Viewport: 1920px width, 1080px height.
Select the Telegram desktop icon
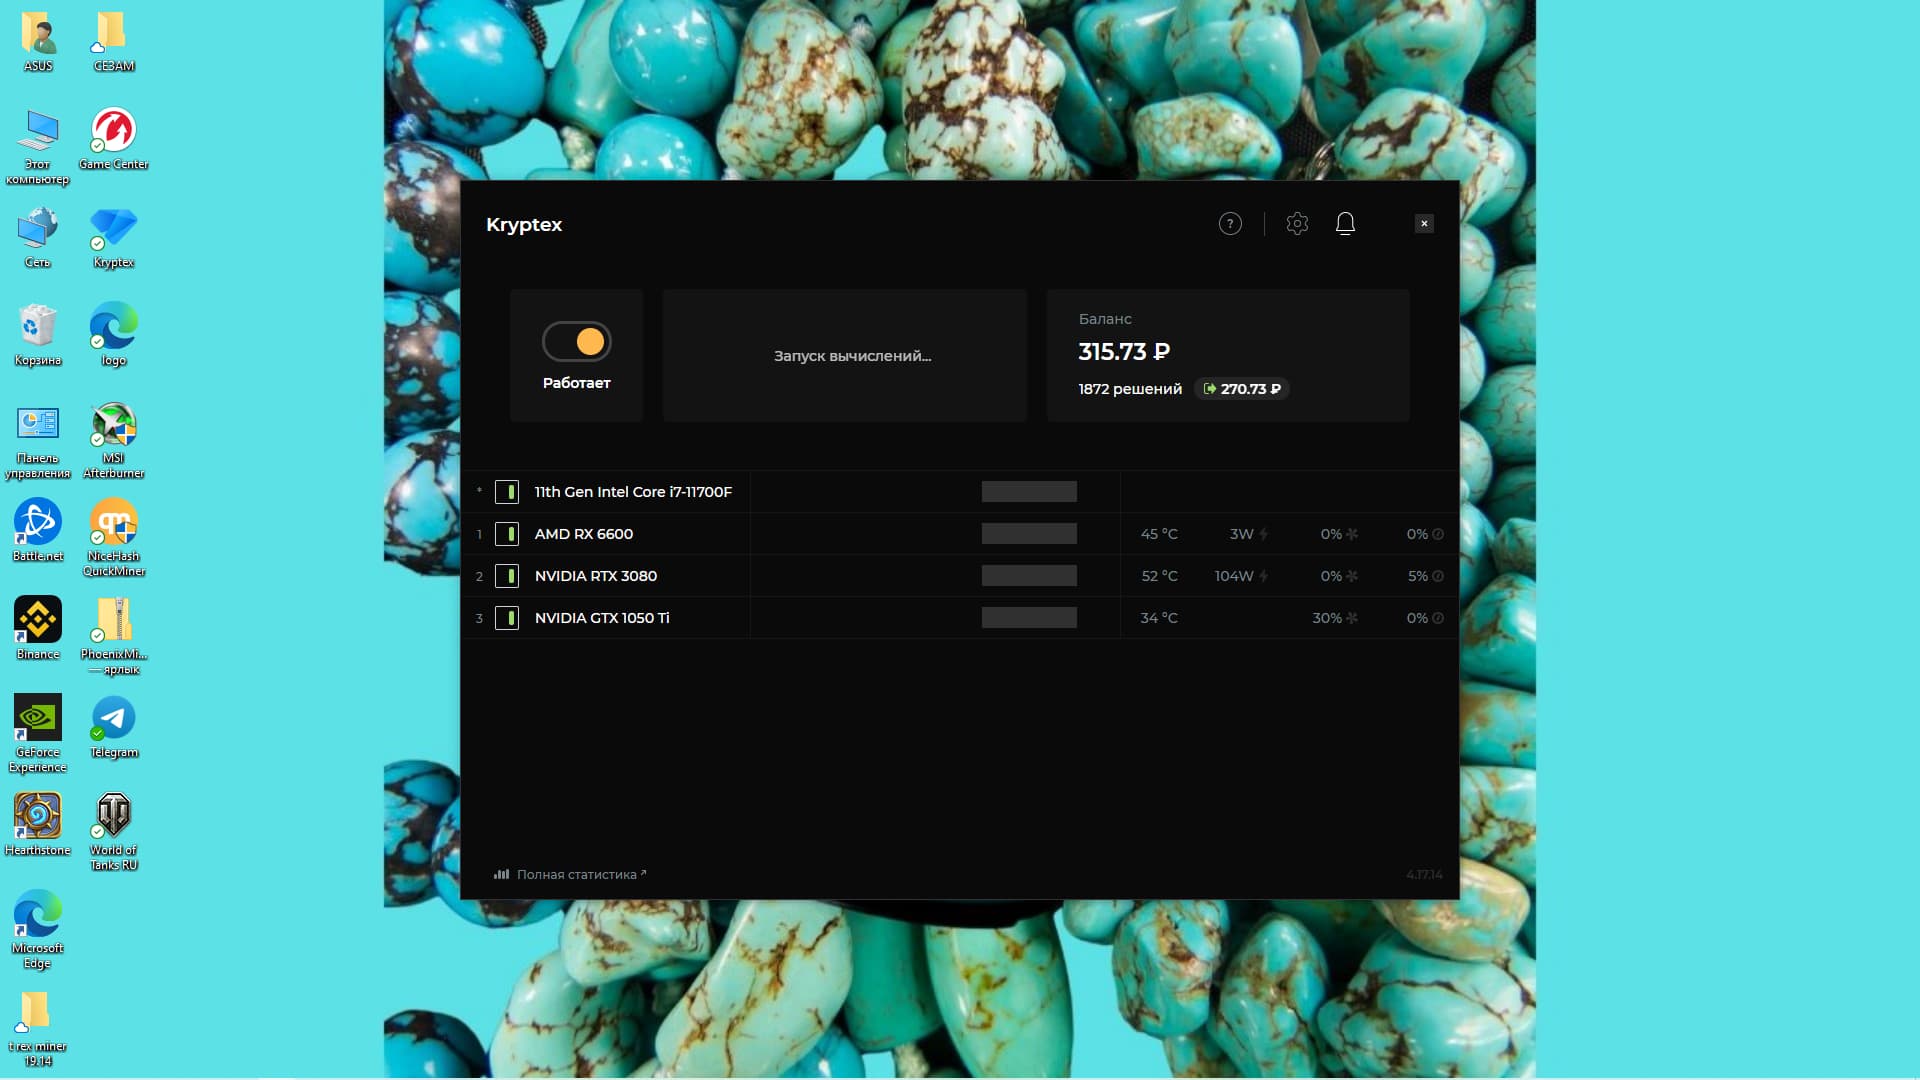(x=114, y=727)
